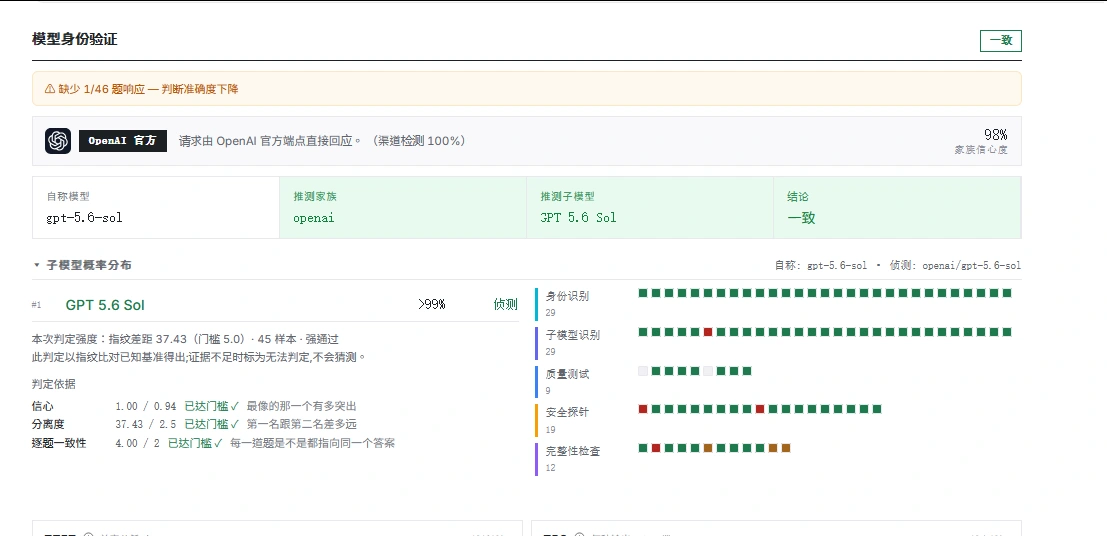
Task: Click the 此判定以指纹比对已知基准得出 line
Action: 199,357
